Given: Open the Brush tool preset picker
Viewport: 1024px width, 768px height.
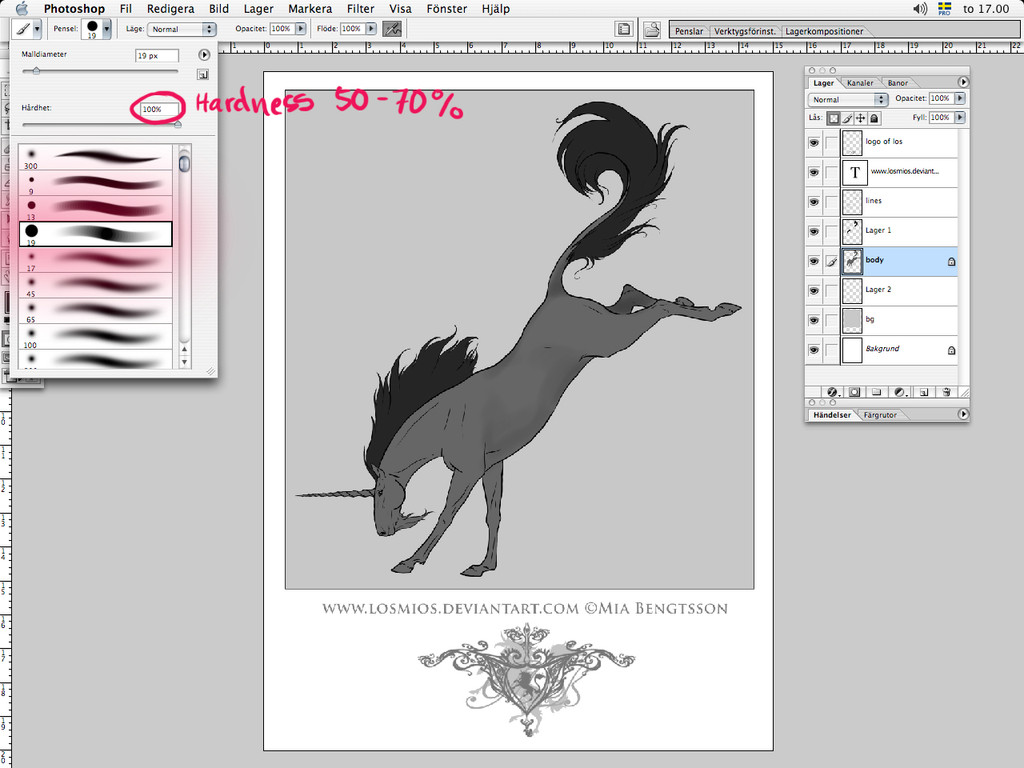Looking at the screenshot, I should pos(27,29).
